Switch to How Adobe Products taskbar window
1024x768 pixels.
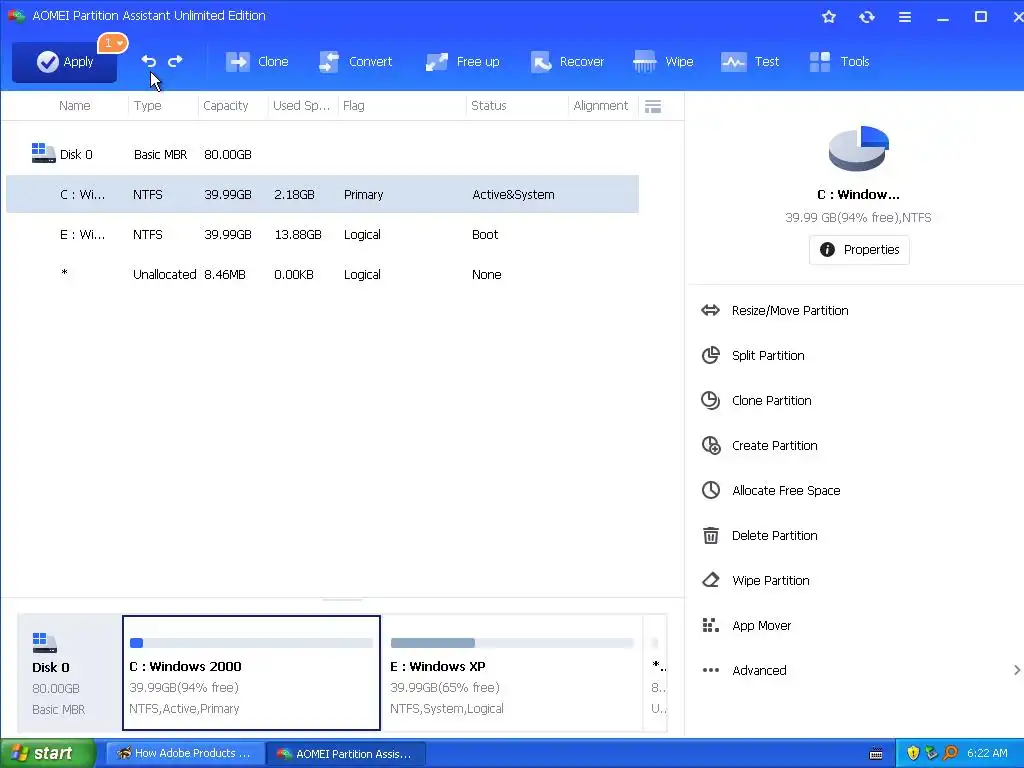(x=185, y=754)
